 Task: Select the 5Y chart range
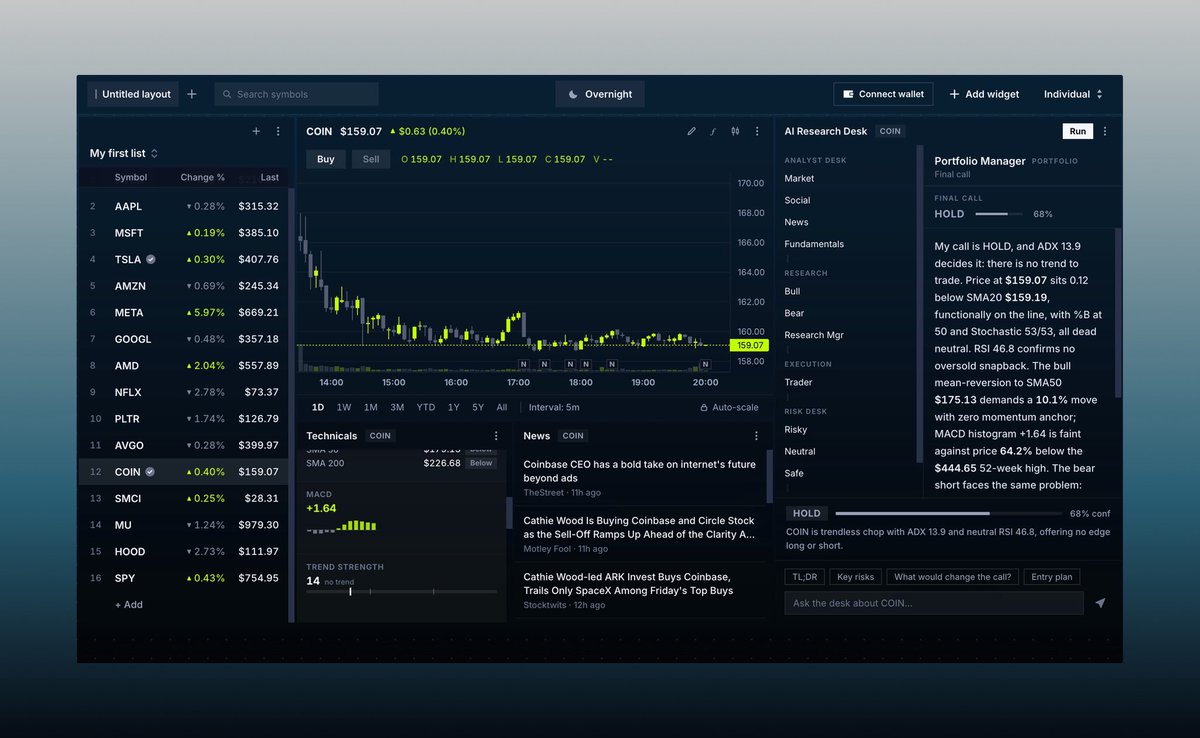tap(478, 407)
